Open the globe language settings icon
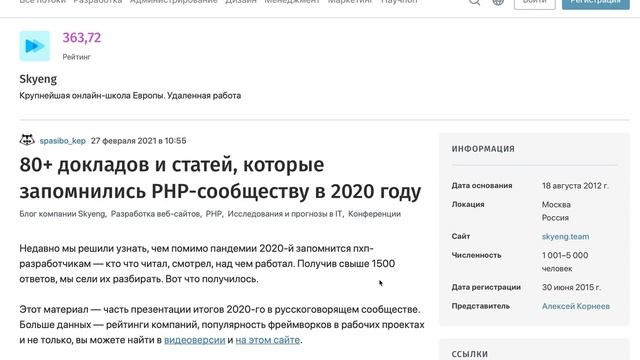 click(x=498, y=2)
